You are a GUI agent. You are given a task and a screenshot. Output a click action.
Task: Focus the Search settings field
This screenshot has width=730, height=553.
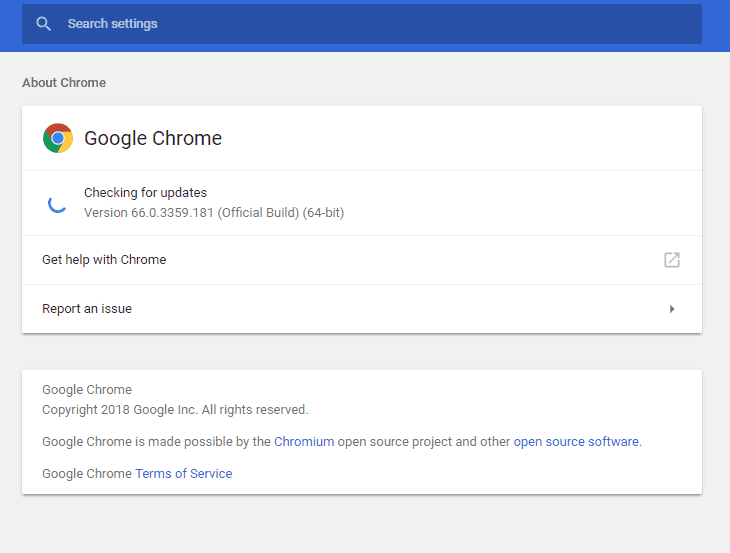tap(362, 24)
